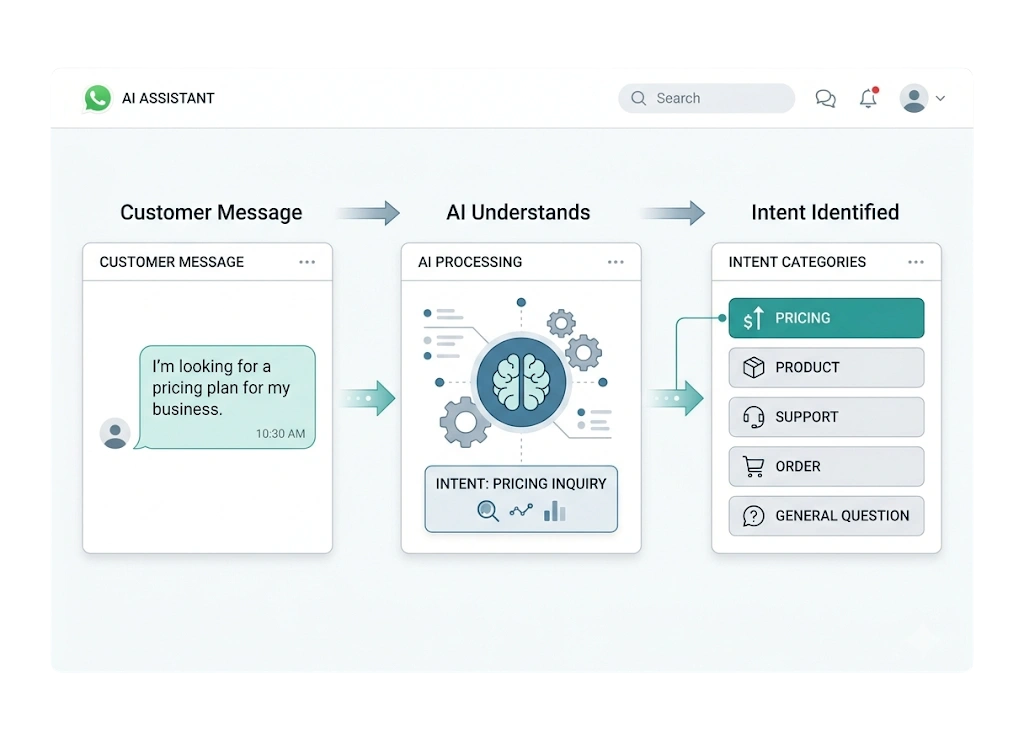Click the question mark bubble icon

tap(754, 516)
